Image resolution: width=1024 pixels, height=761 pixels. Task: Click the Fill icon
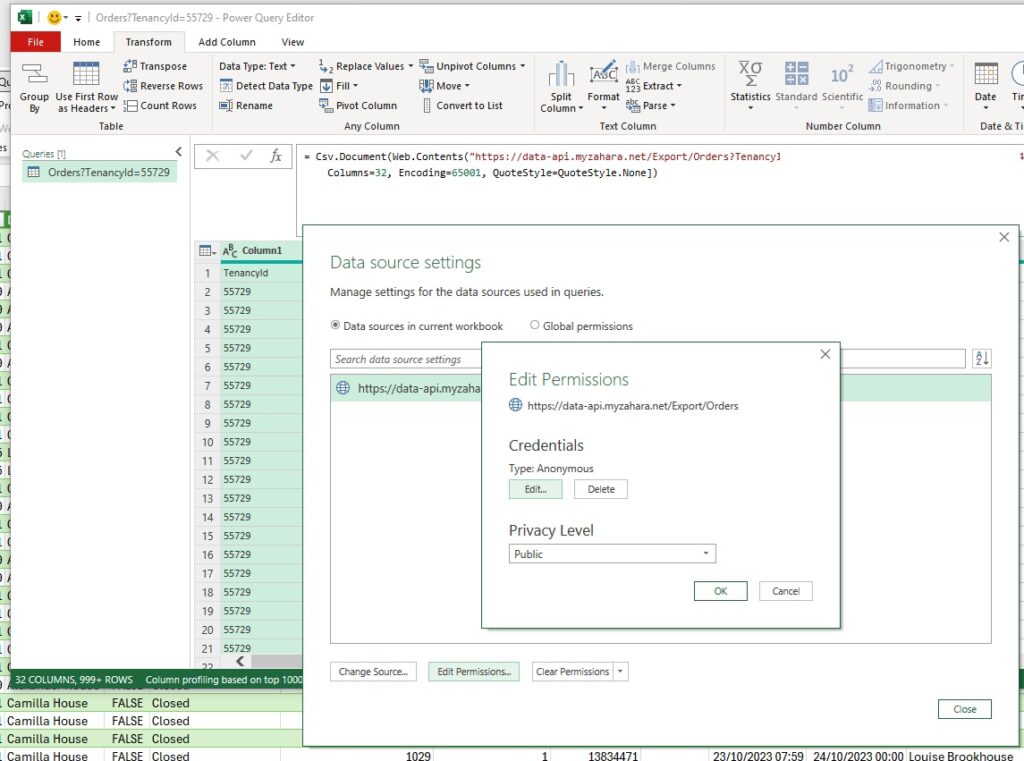pos(326,86)
